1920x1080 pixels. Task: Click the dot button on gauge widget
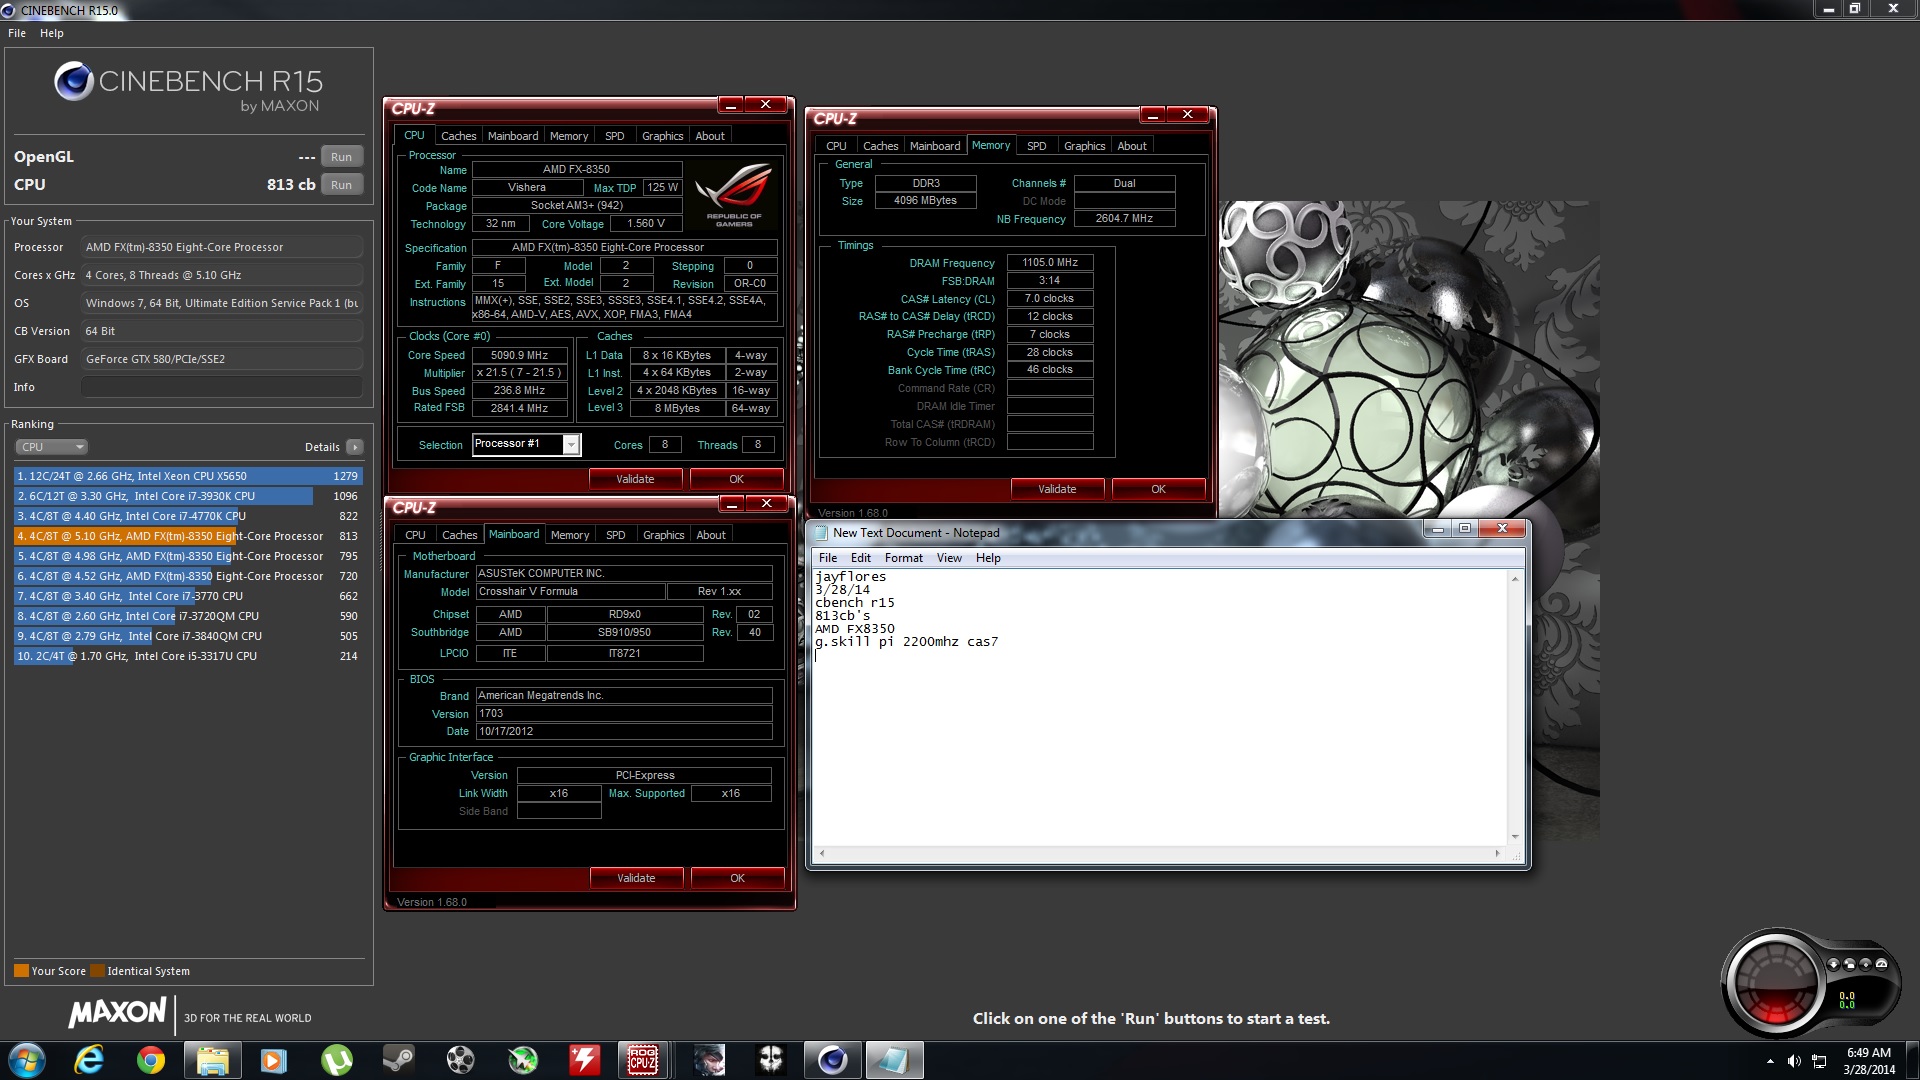(x=1866, y=964)
